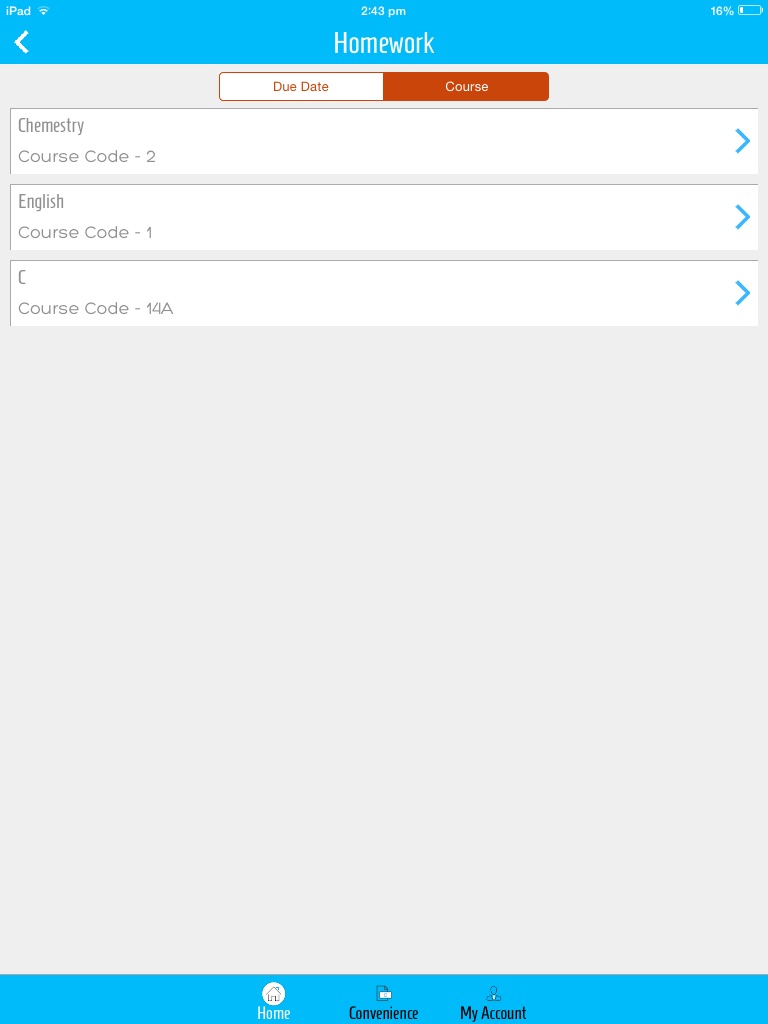Screen dimensions: 768x1024
Task: Open the chevron for course C
Action: (742, 293)
